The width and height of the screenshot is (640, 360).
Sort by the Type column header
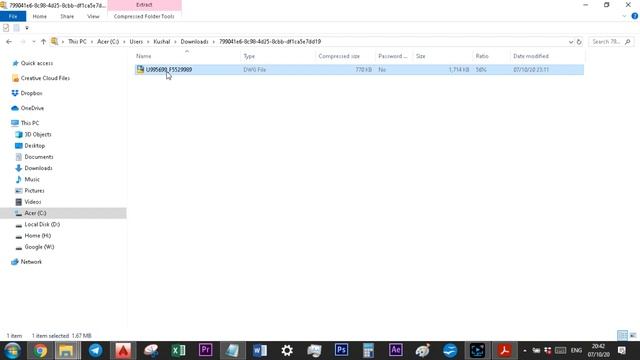[249, 56]
